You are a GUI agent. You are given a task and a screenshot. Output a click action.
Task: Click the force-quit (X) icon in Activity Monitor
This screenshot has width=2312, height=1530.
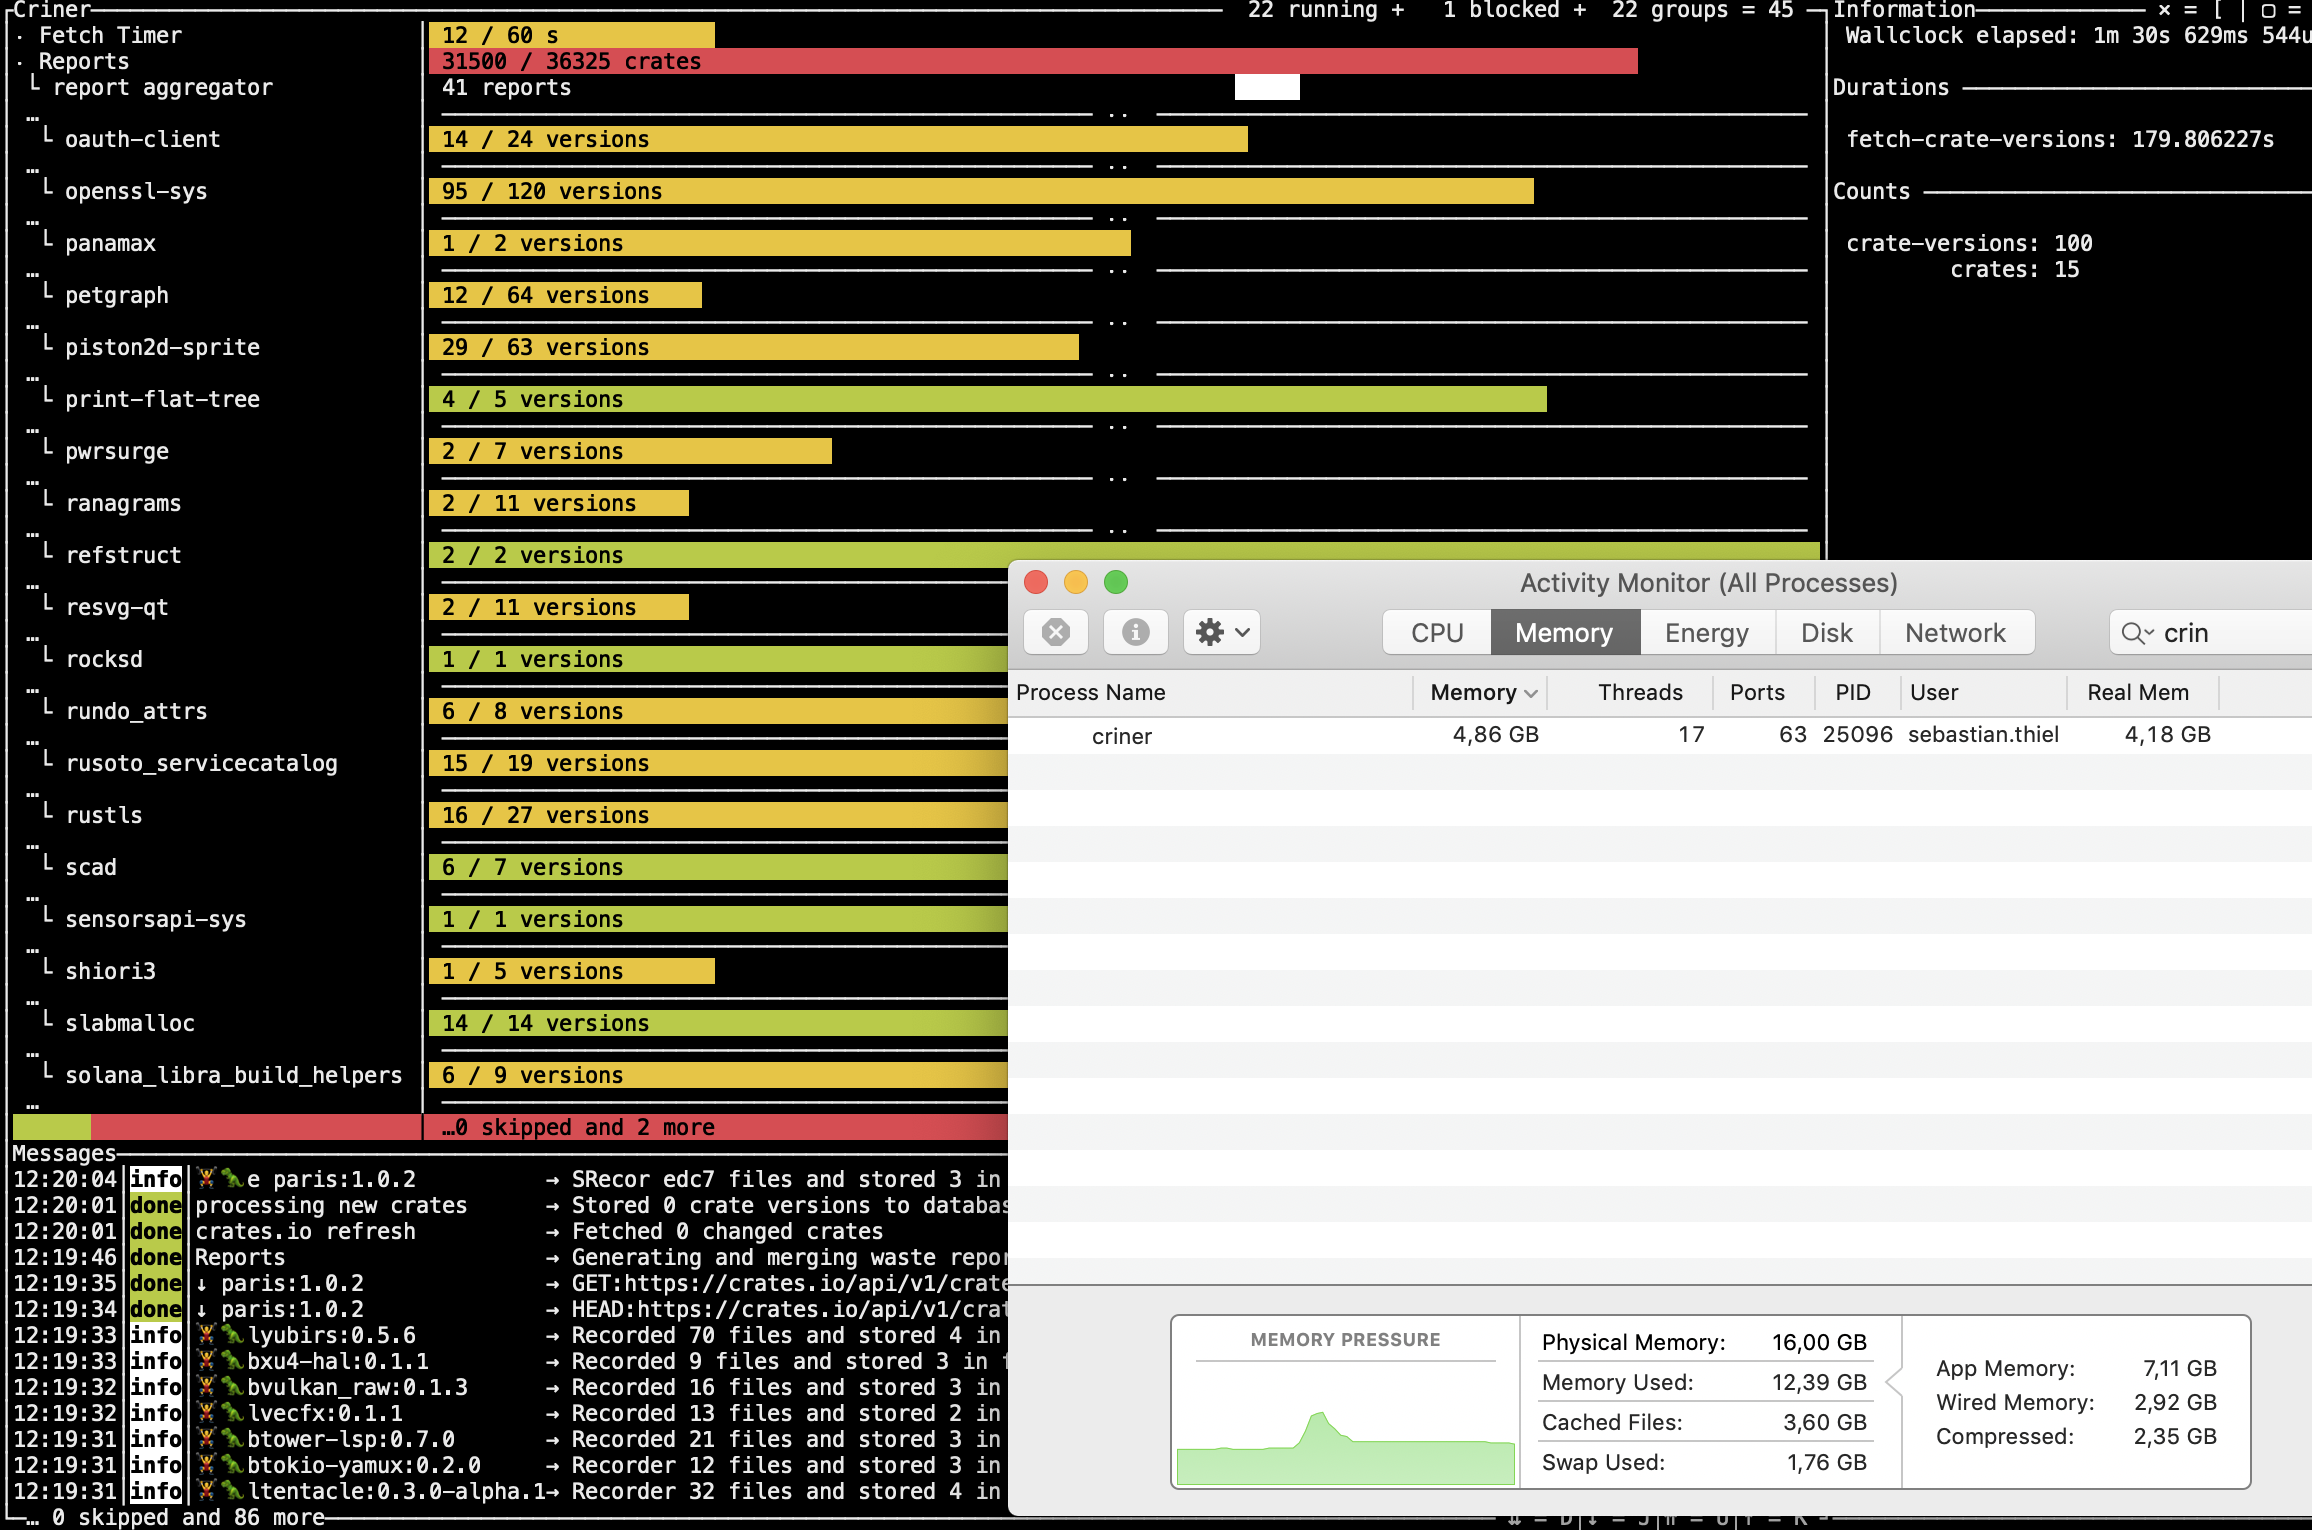pos(1056,632)
